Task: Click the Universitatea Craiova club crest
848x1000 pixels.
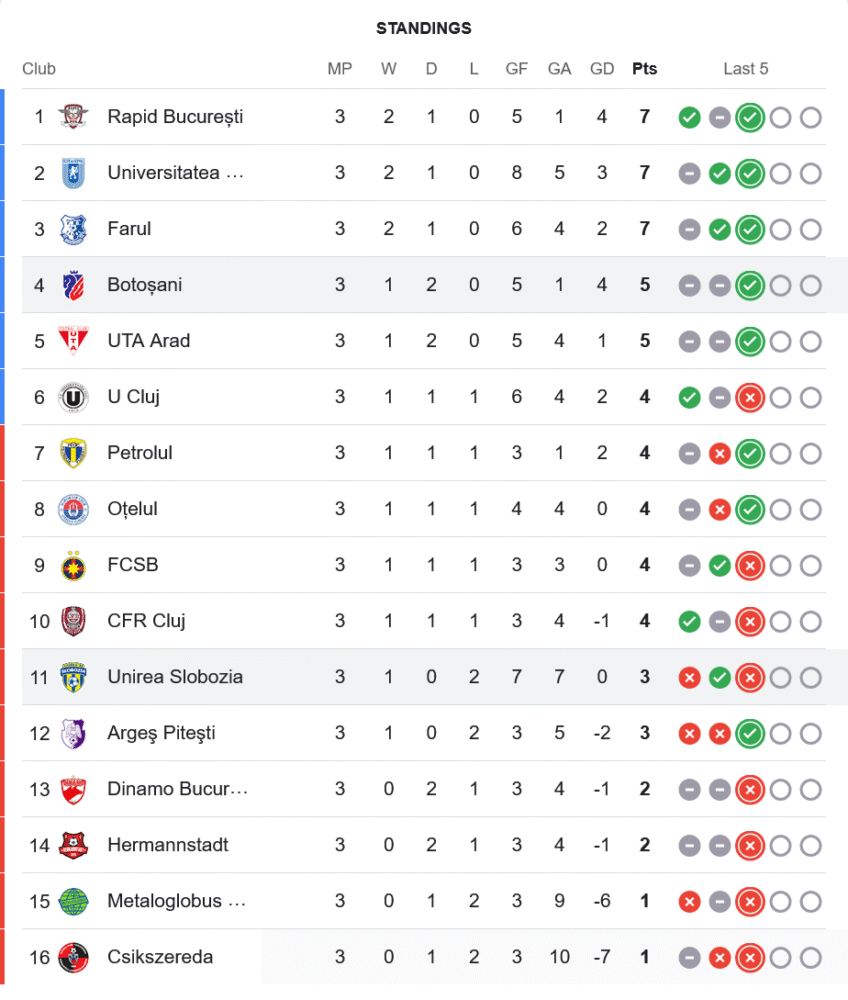Action: click(x=73, y=173)
